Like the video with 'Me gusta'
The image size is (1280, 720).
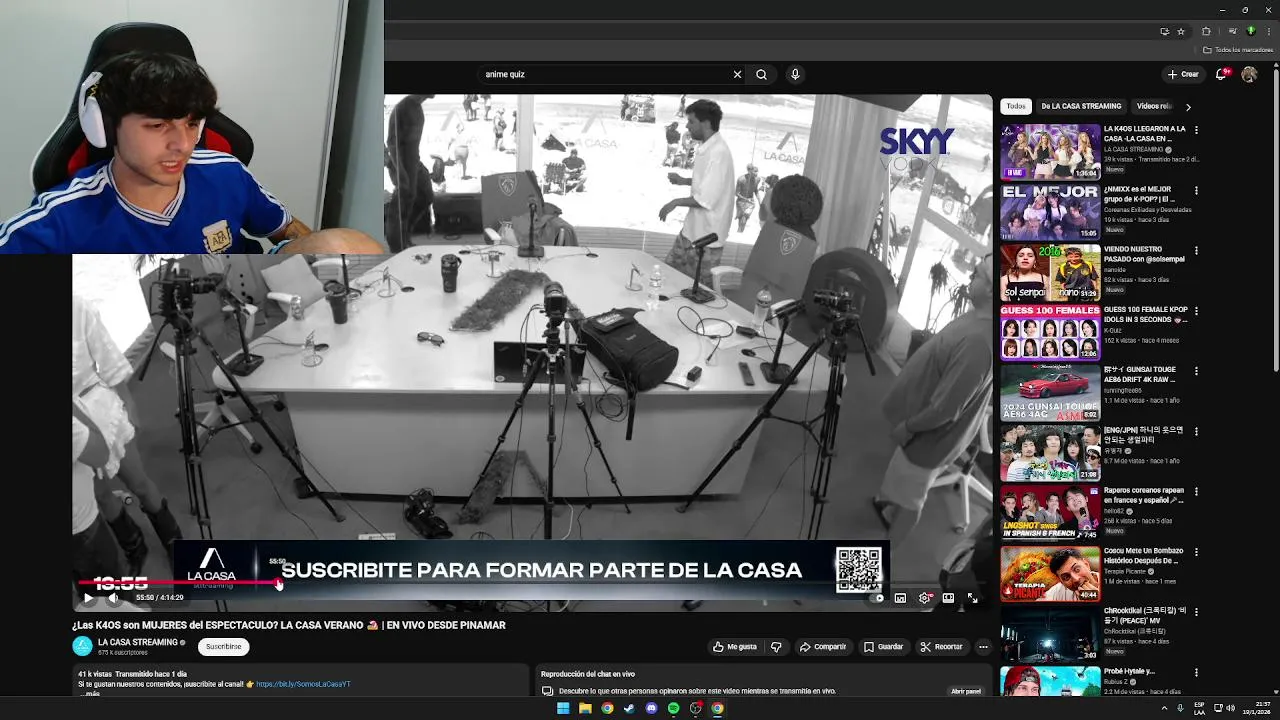tap(734, 647)
